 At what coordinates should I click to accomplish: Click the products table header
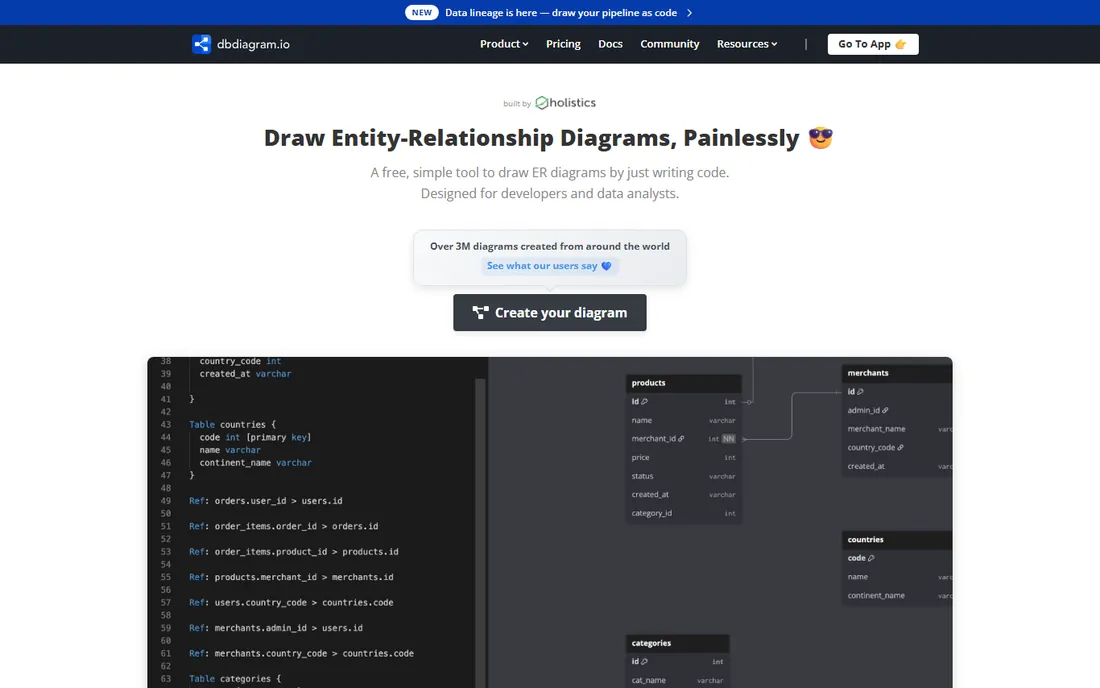pos(683,383)
